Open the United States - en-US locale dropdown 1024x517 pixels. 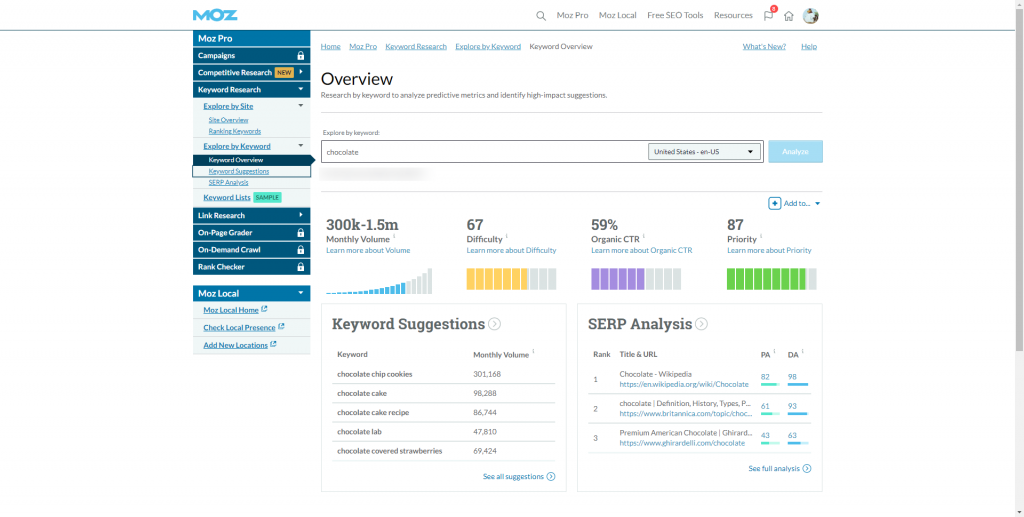704,151
